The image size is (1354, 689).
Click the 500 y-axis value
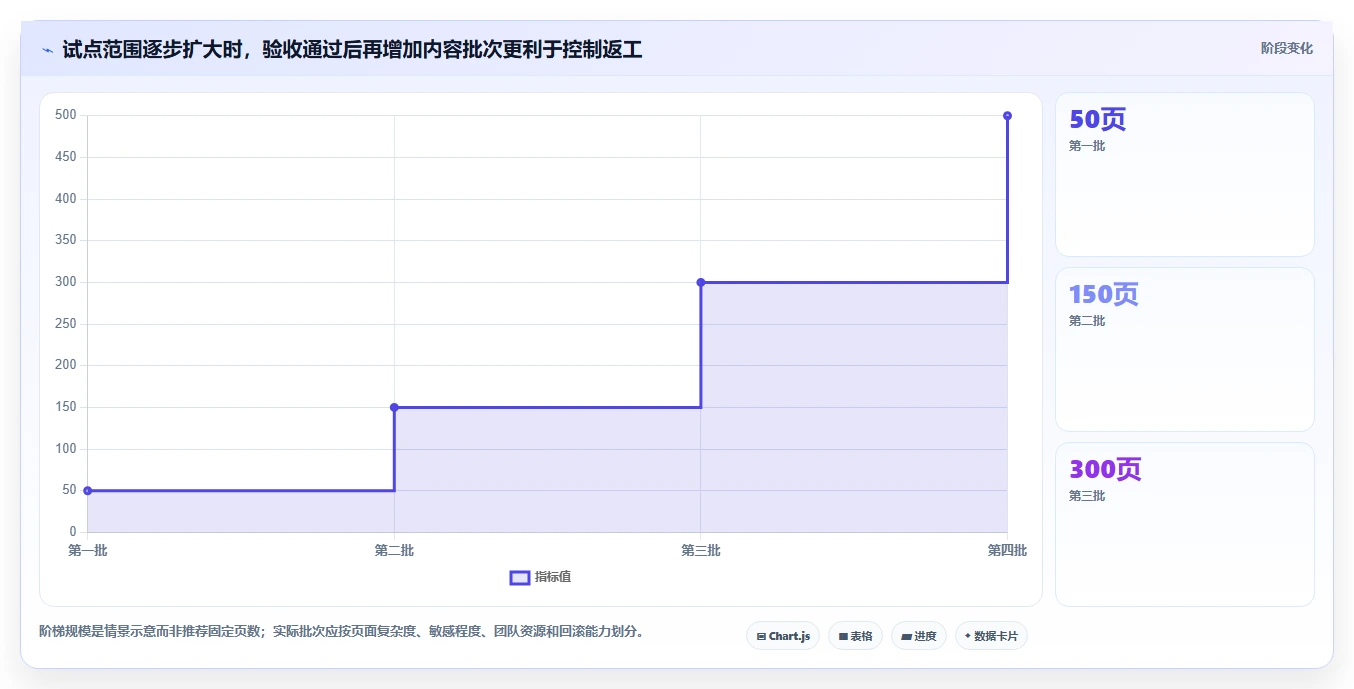66,115
